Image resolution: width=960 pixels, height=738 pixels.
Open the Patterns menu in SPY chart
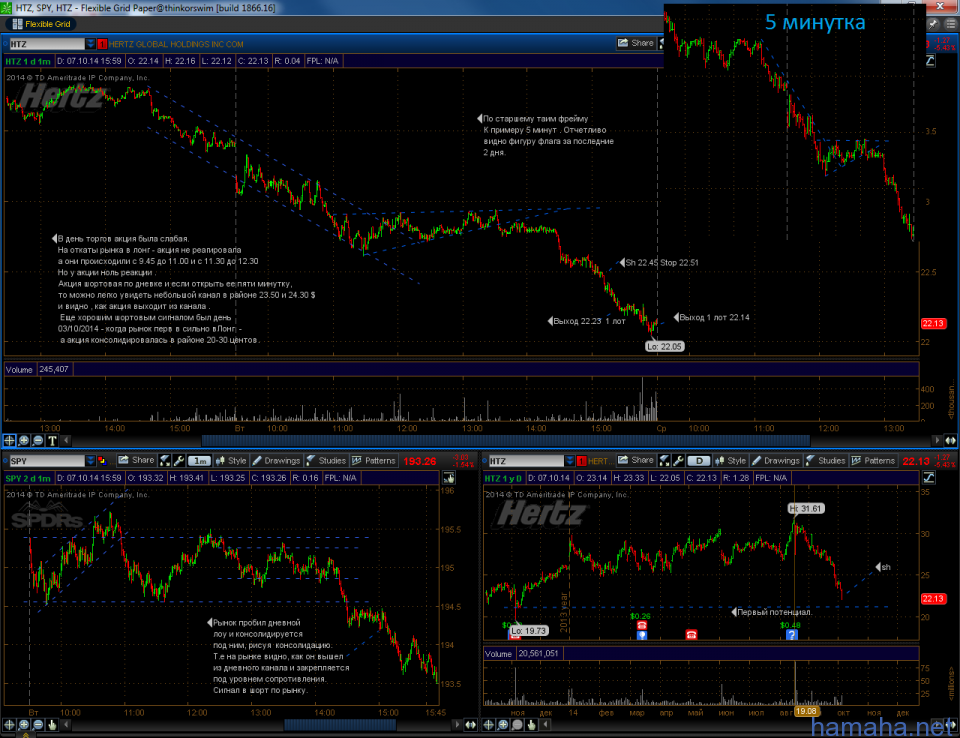pos(373,461)
